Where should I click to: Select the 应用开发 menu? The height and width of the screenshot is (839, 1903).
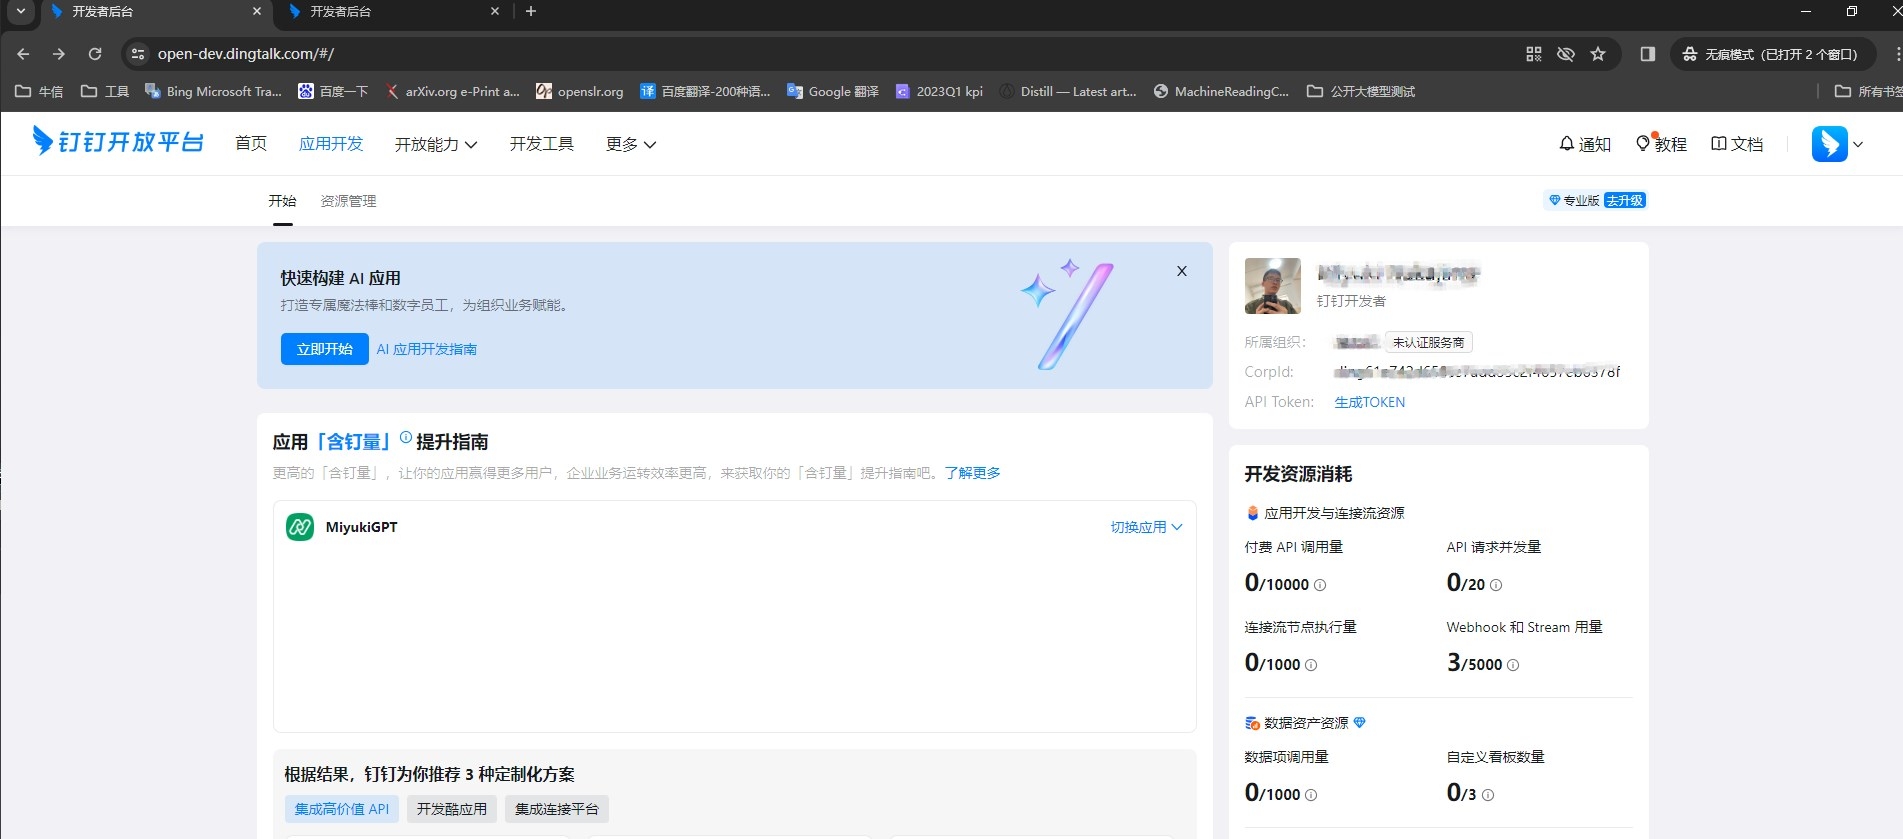point(331,143)
